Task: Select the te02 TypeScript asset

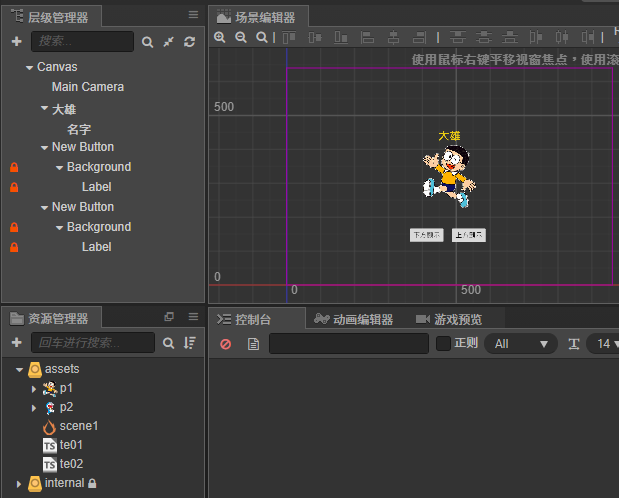Action: (x=63, y=464)
